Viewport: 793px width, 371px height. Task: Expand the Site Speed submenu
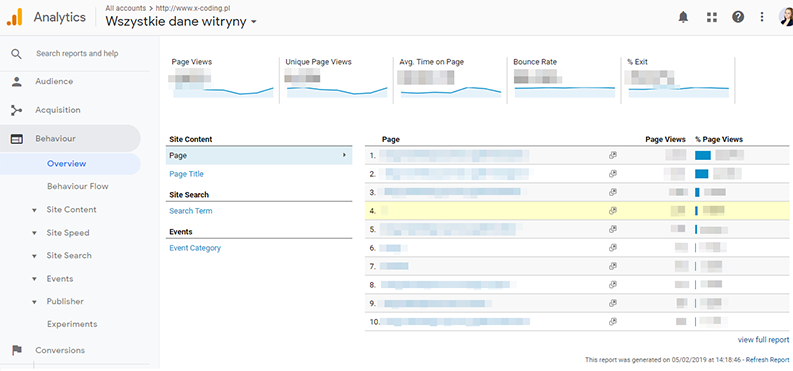(x=61, y=233)
